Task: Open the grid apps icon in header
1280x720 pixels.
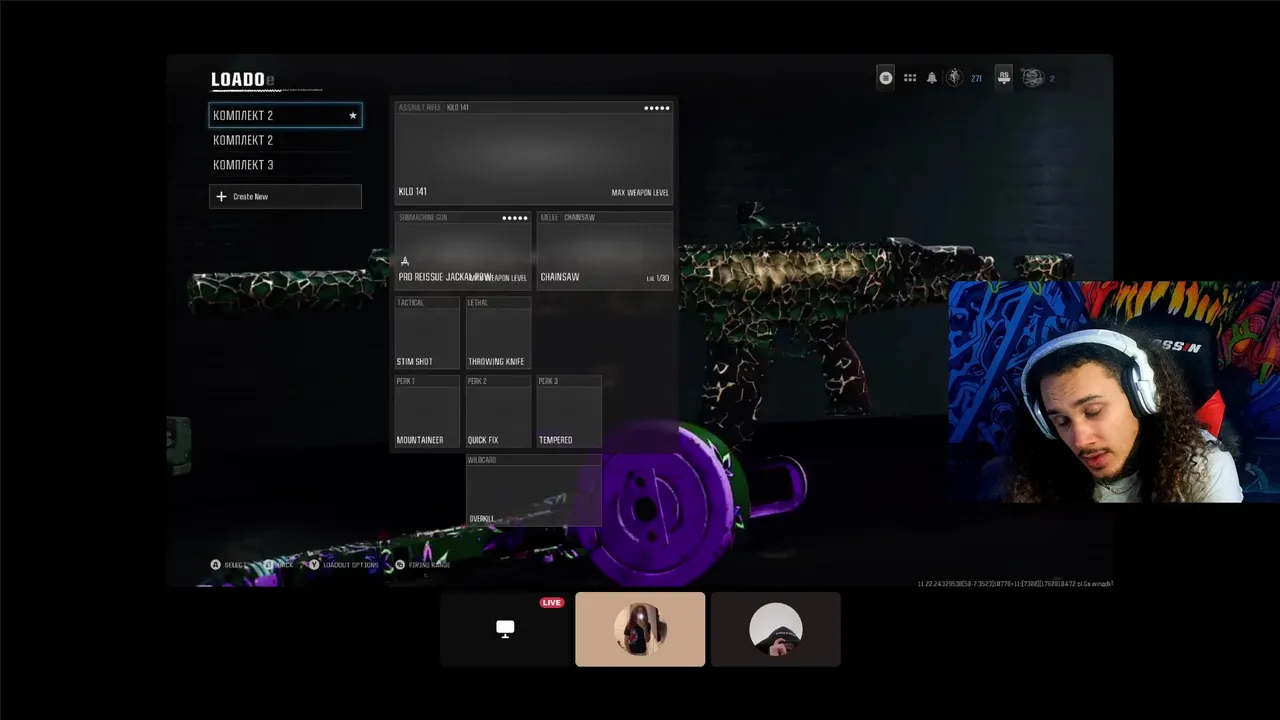Action: click(910, 78)
